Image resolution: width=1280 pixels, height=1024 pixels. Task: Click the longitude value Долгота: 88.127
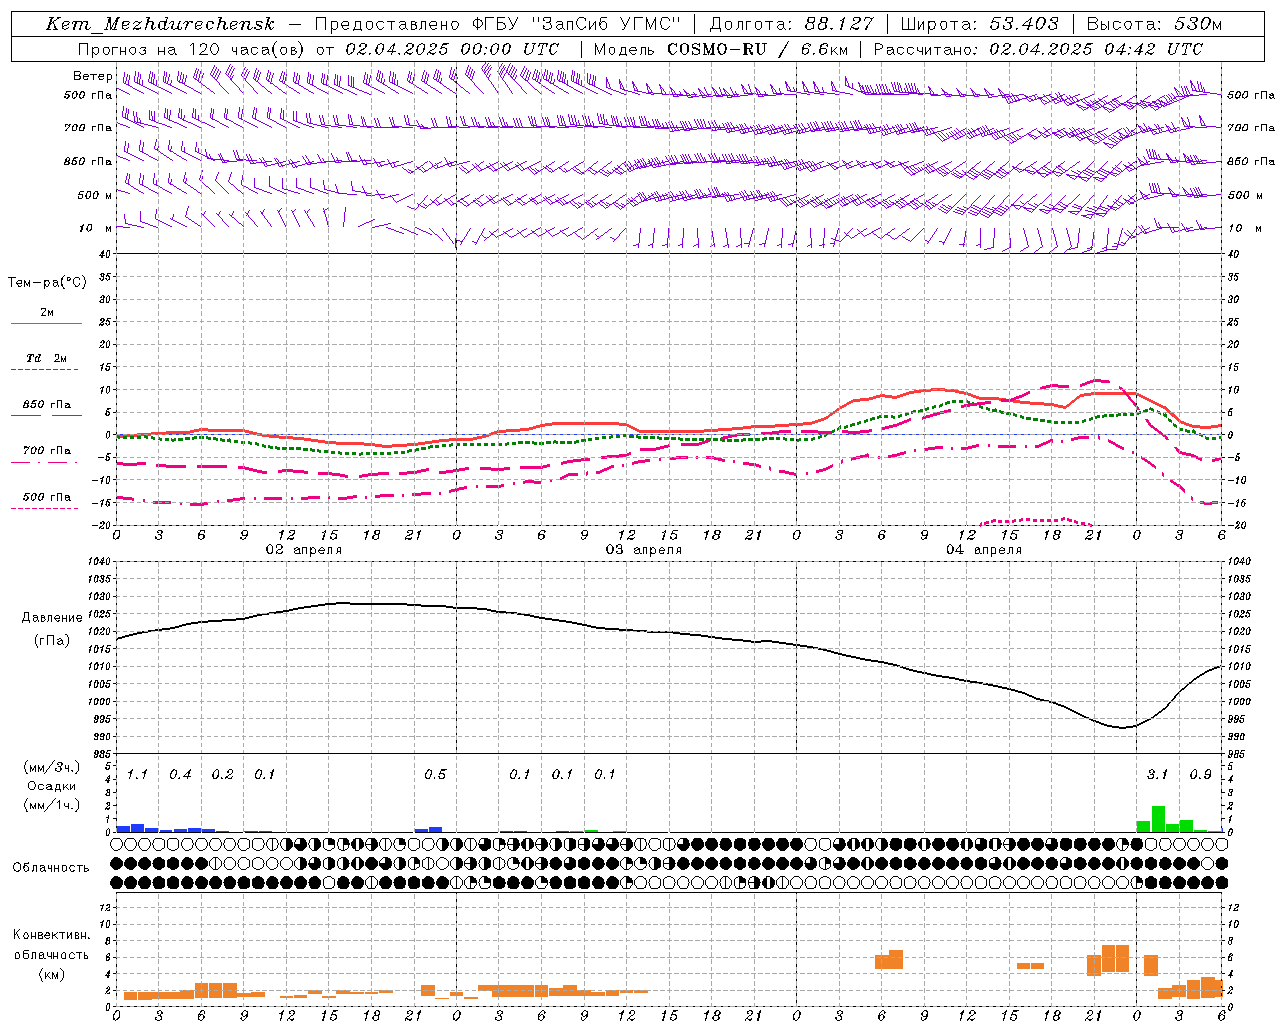791,24
